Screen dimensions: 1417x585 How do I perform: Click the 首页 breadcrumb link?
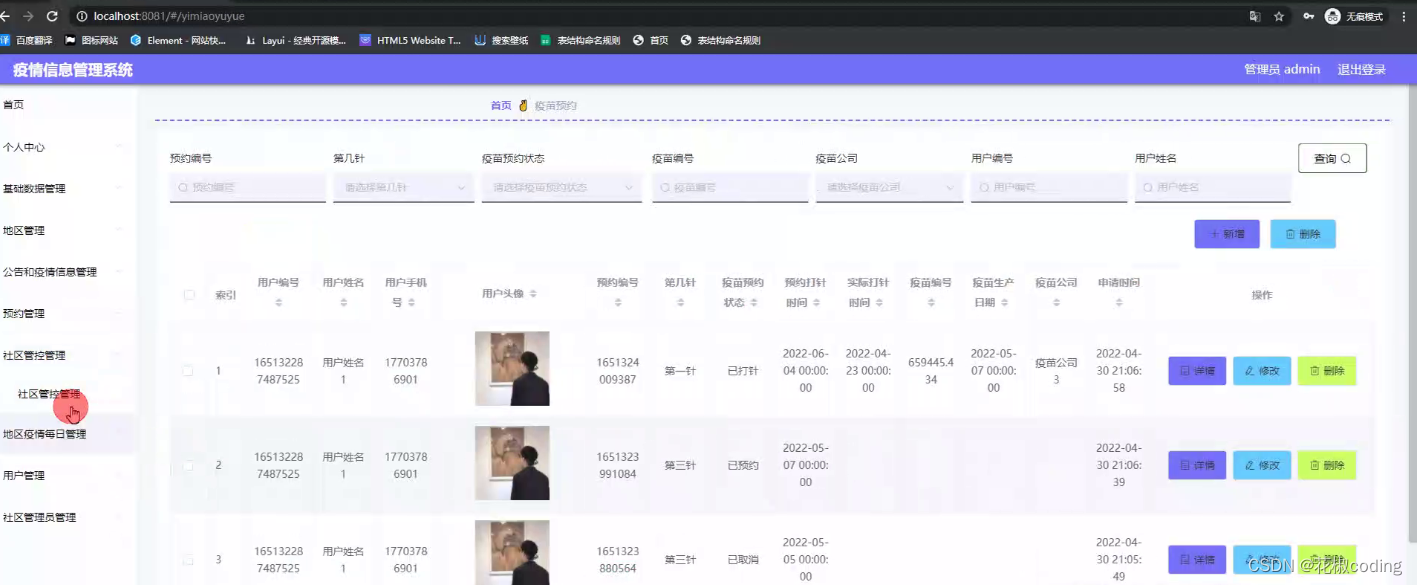click(x=502, y=104)
